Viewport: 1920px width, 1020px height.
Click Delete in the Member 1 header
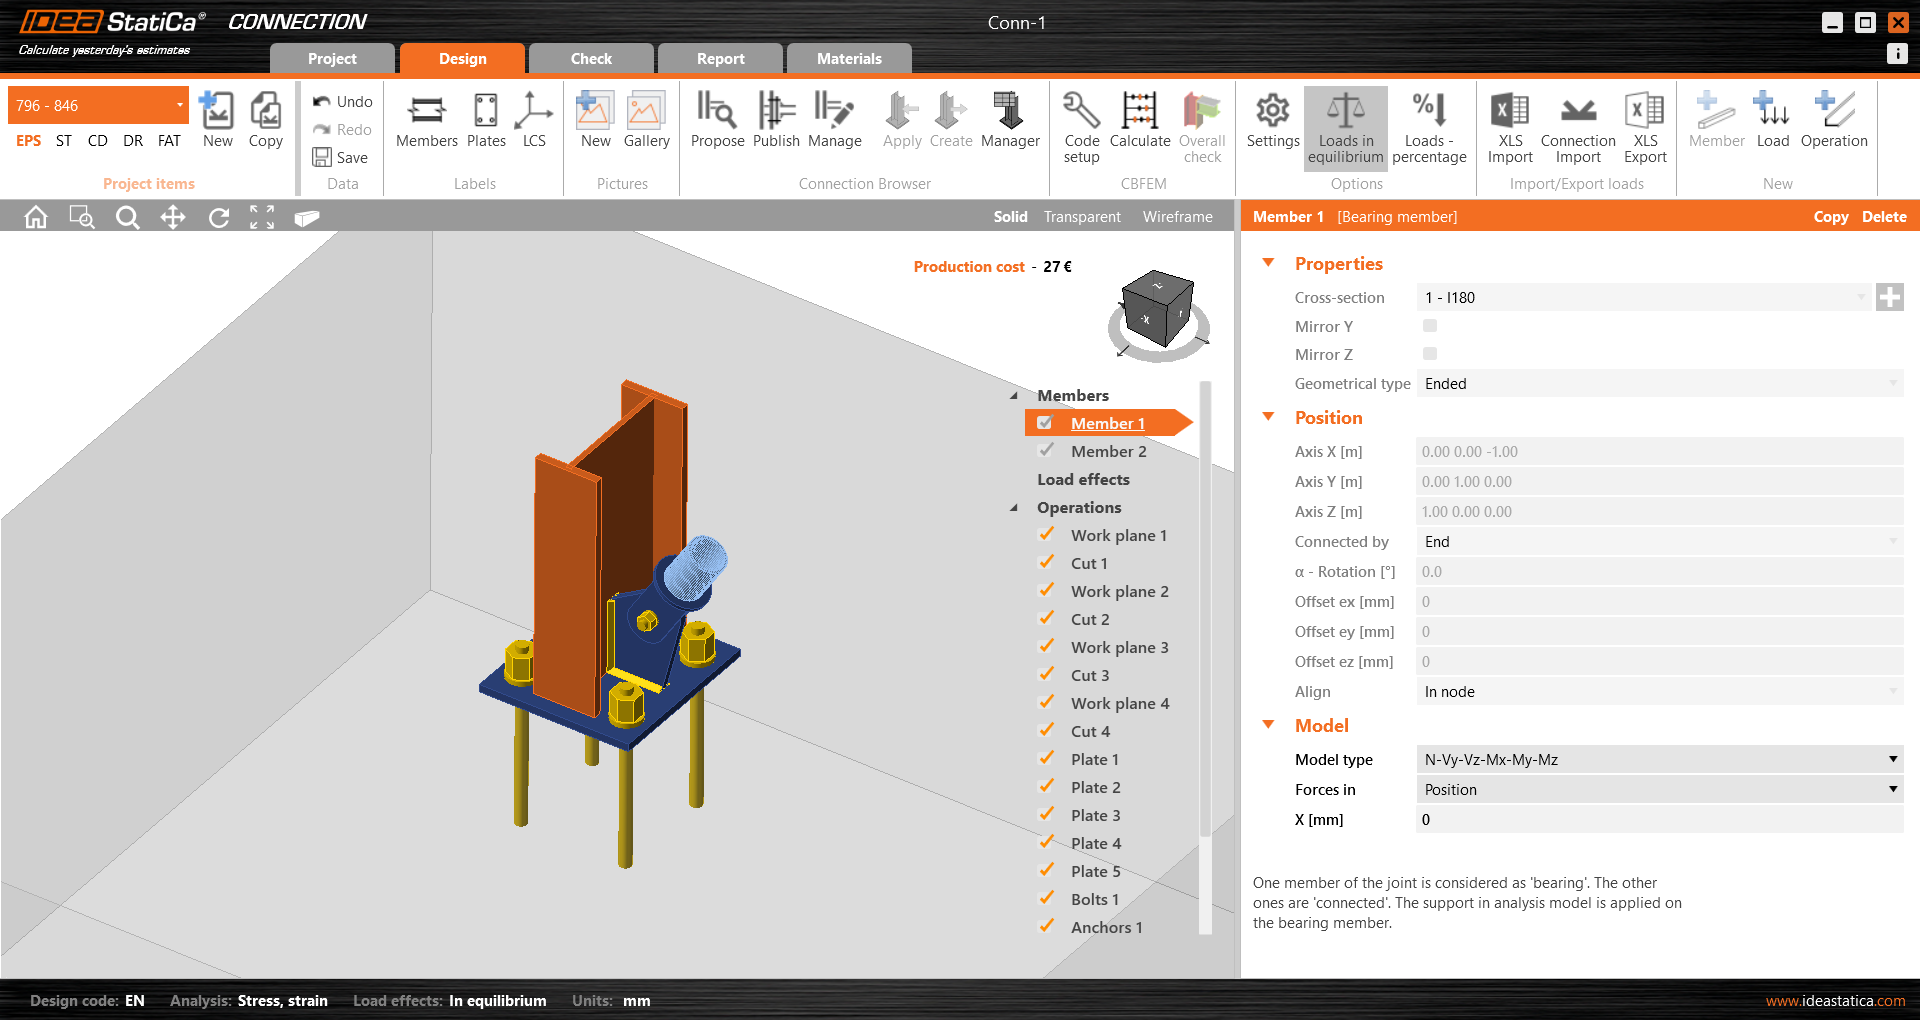pos(1883,216)
